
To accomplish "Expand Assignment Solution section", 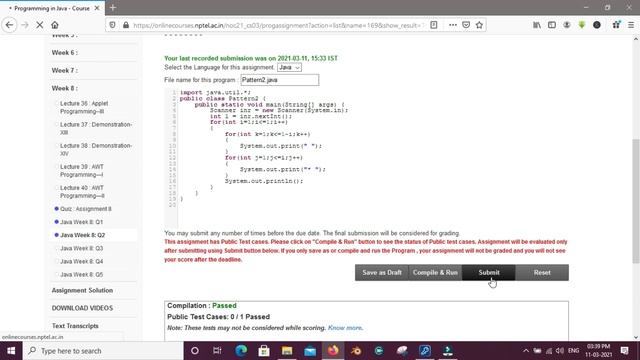I will click(x=82, y=290).
